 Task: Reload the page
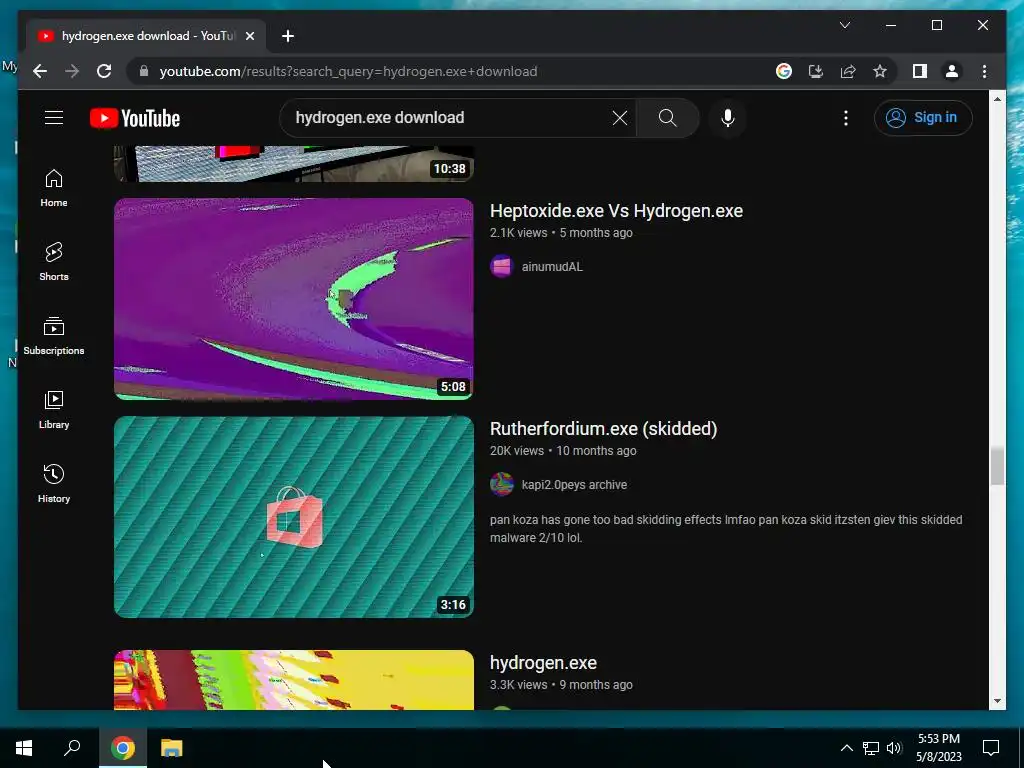coord(104,71)
